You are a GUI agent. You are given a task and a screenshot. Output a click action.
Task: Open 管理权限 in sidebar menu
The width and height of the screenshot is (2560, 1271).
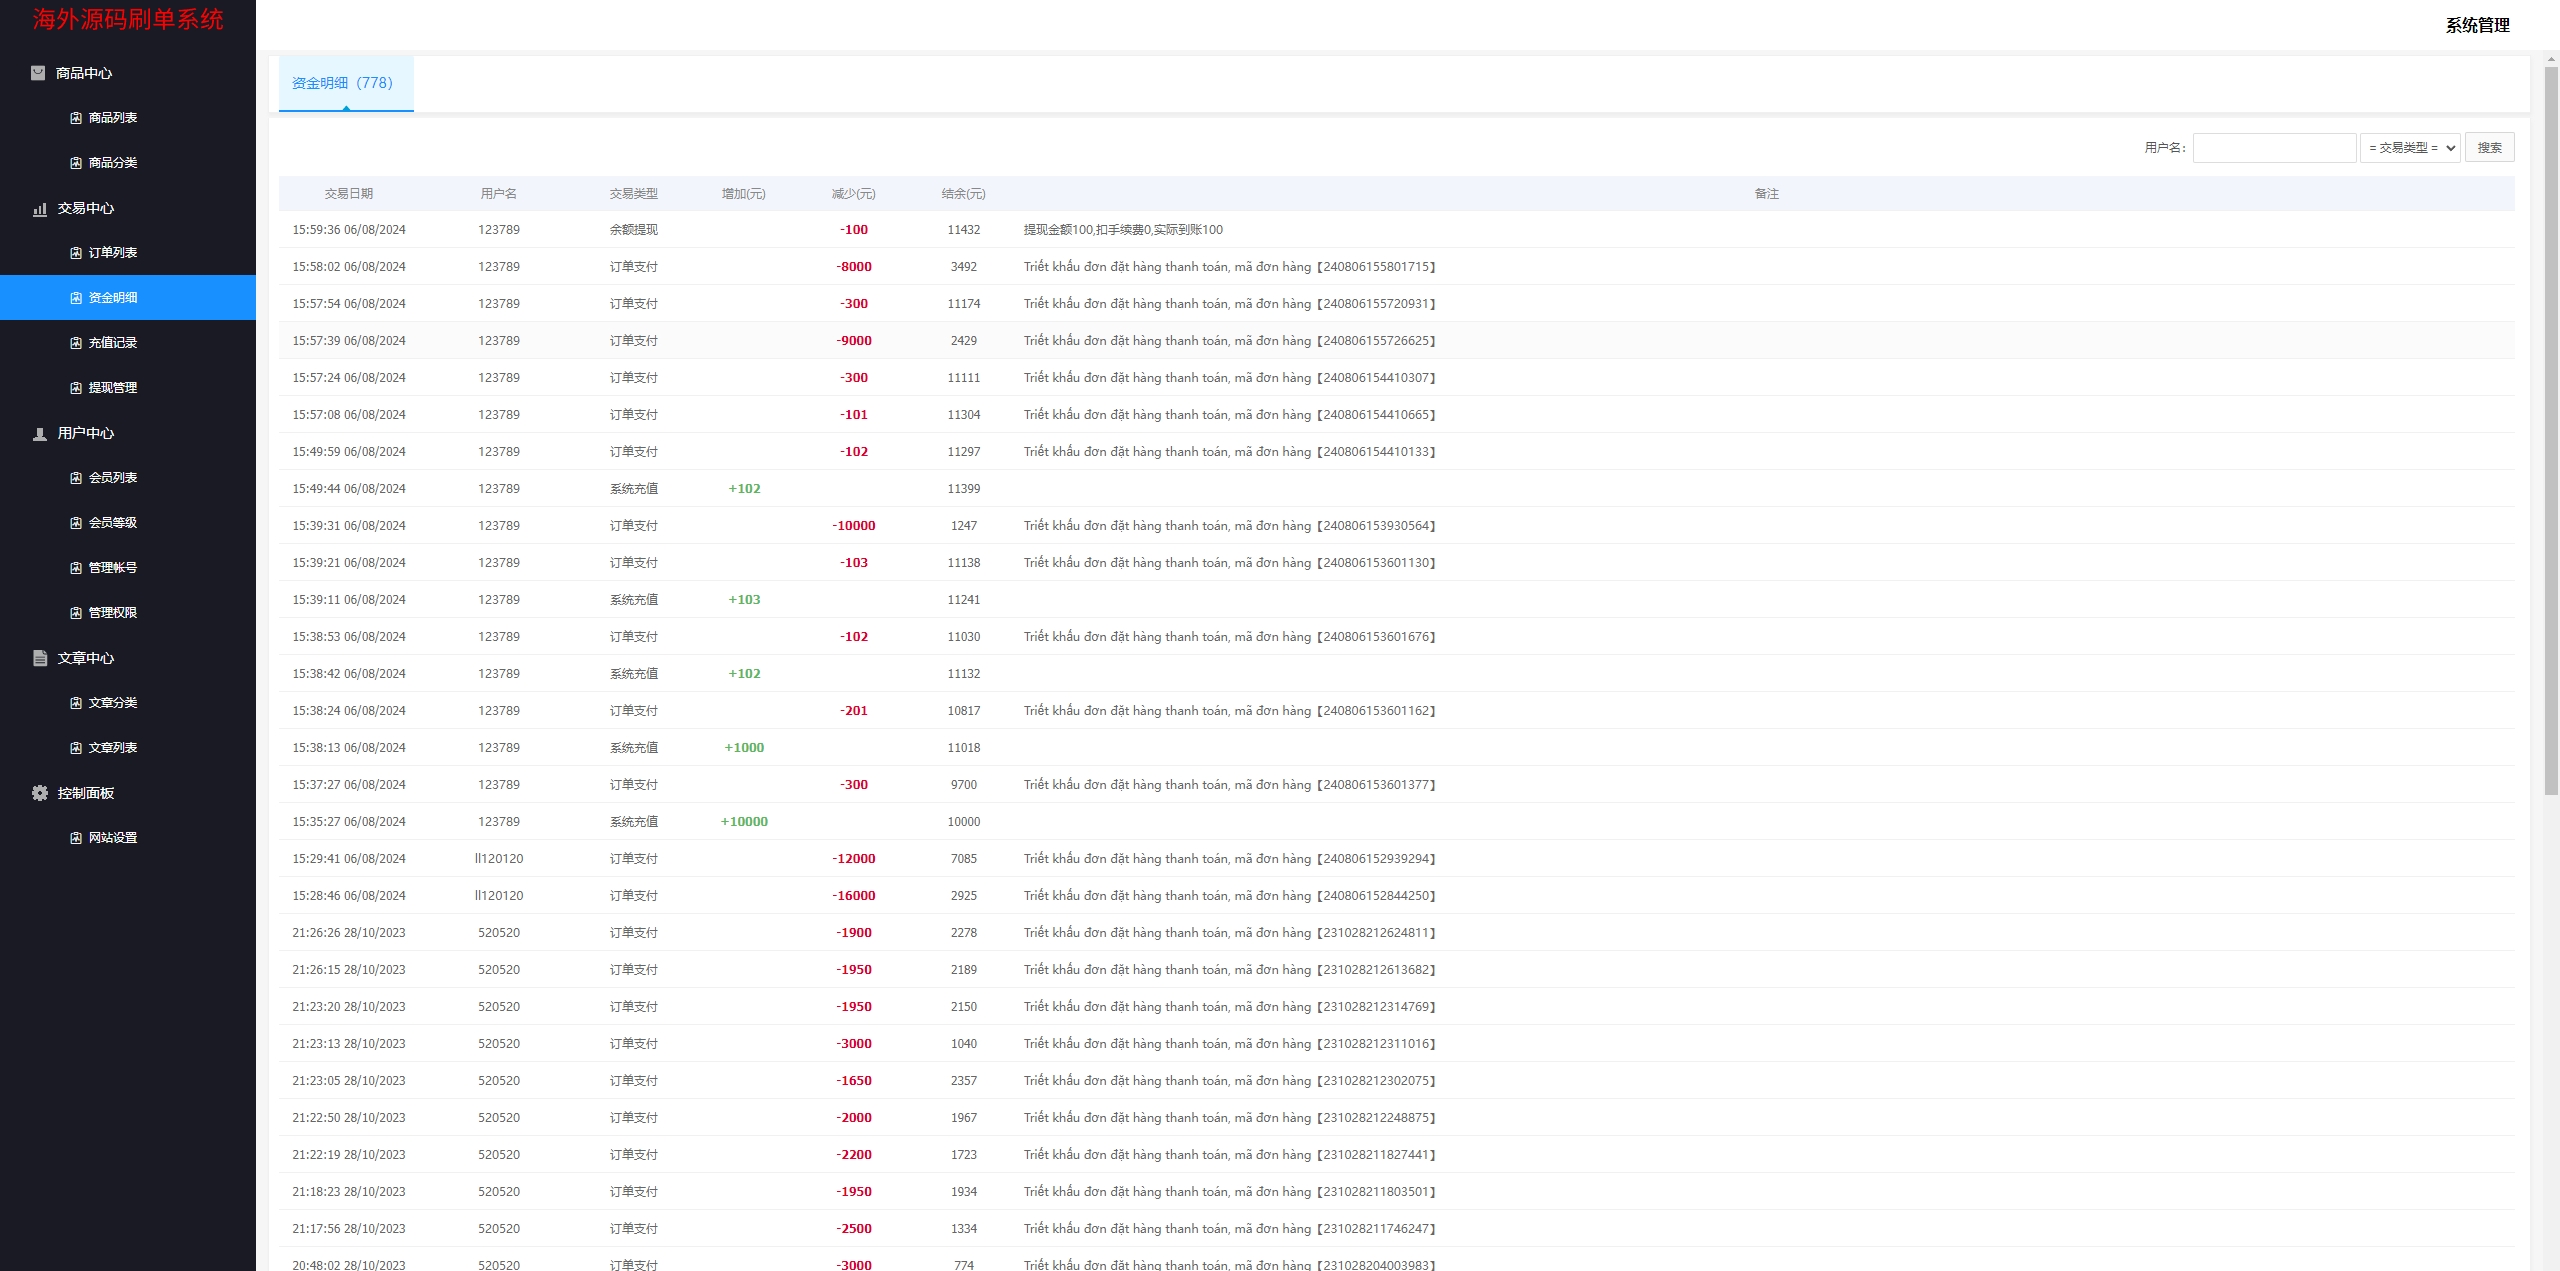pos(112,613)
